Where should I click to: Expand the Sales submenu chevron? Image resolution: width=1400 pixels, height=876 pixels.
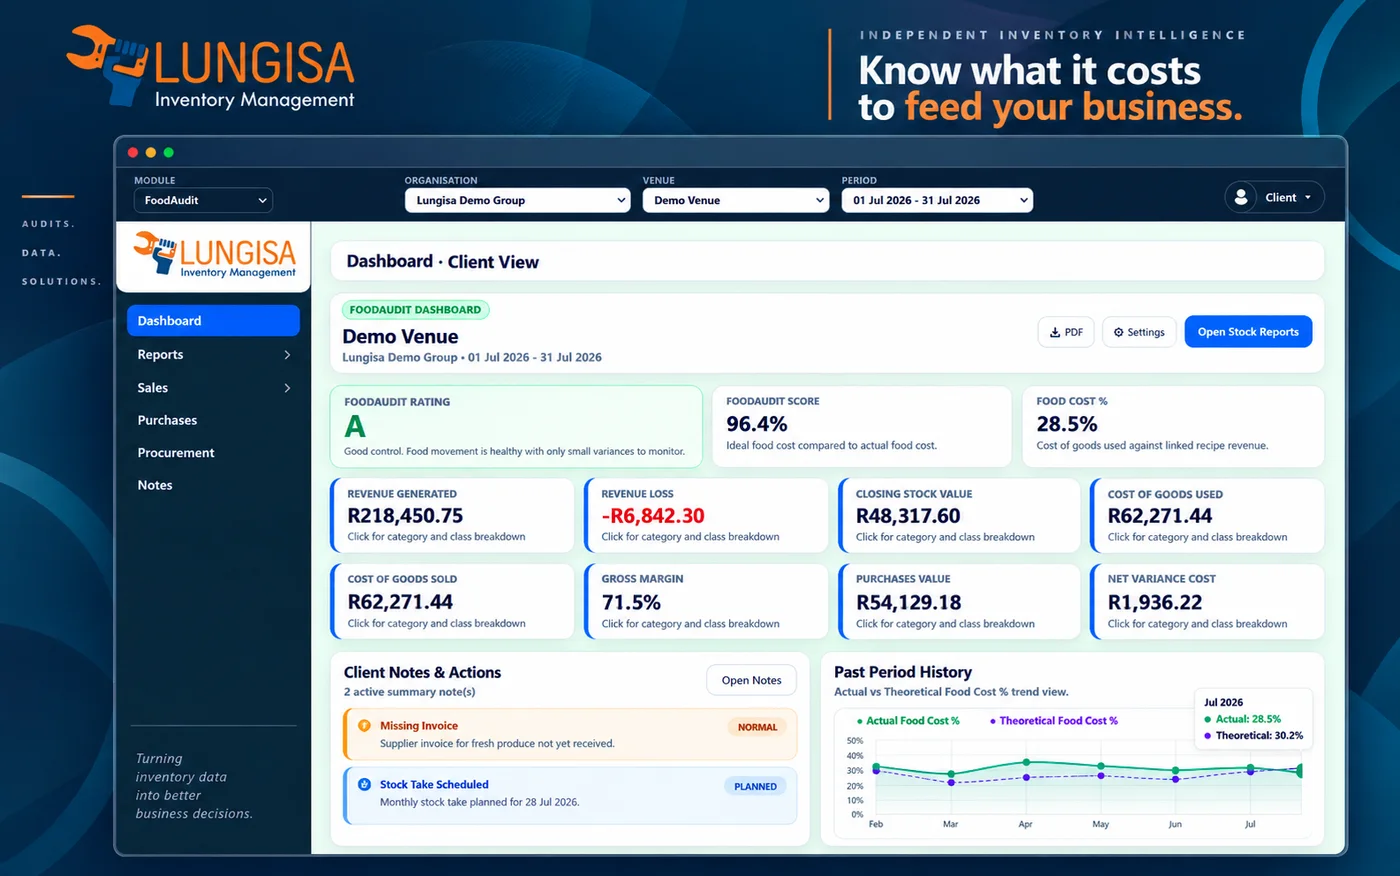pos(287,388)
